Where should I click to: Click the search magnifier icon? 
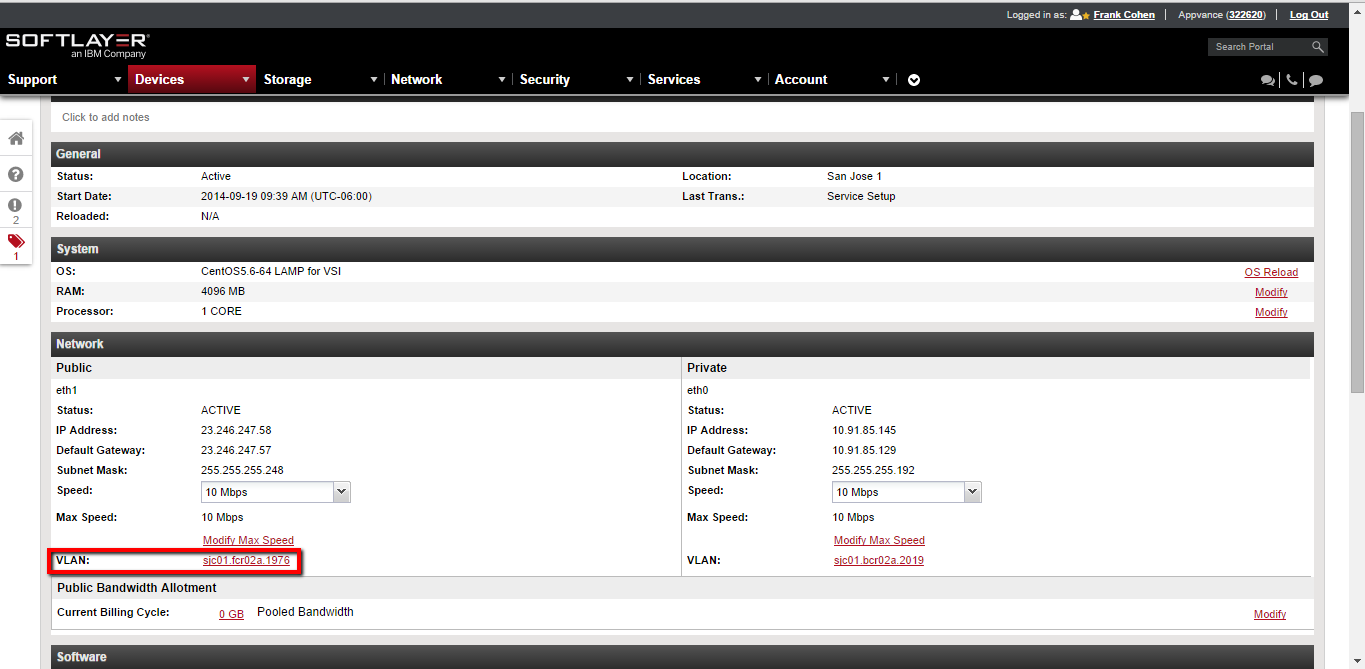1318,47
